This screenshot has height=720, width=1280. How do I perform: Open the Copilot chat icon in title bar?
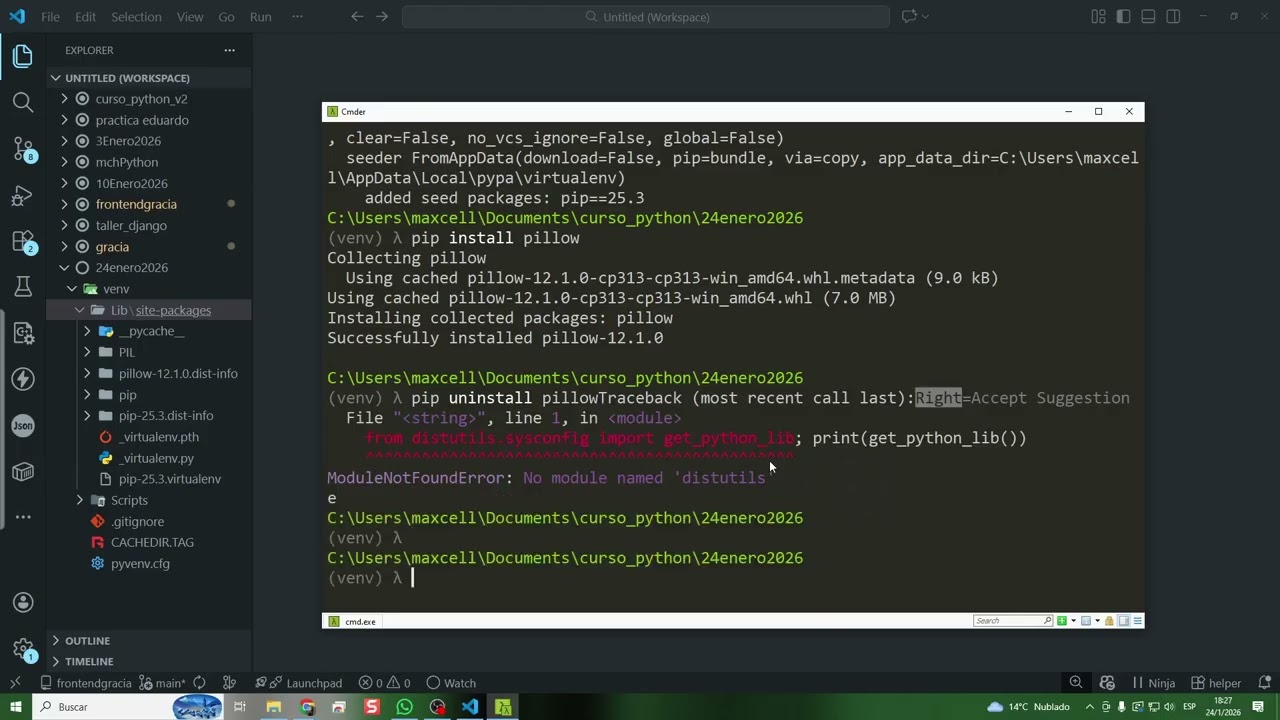point(909,17)
